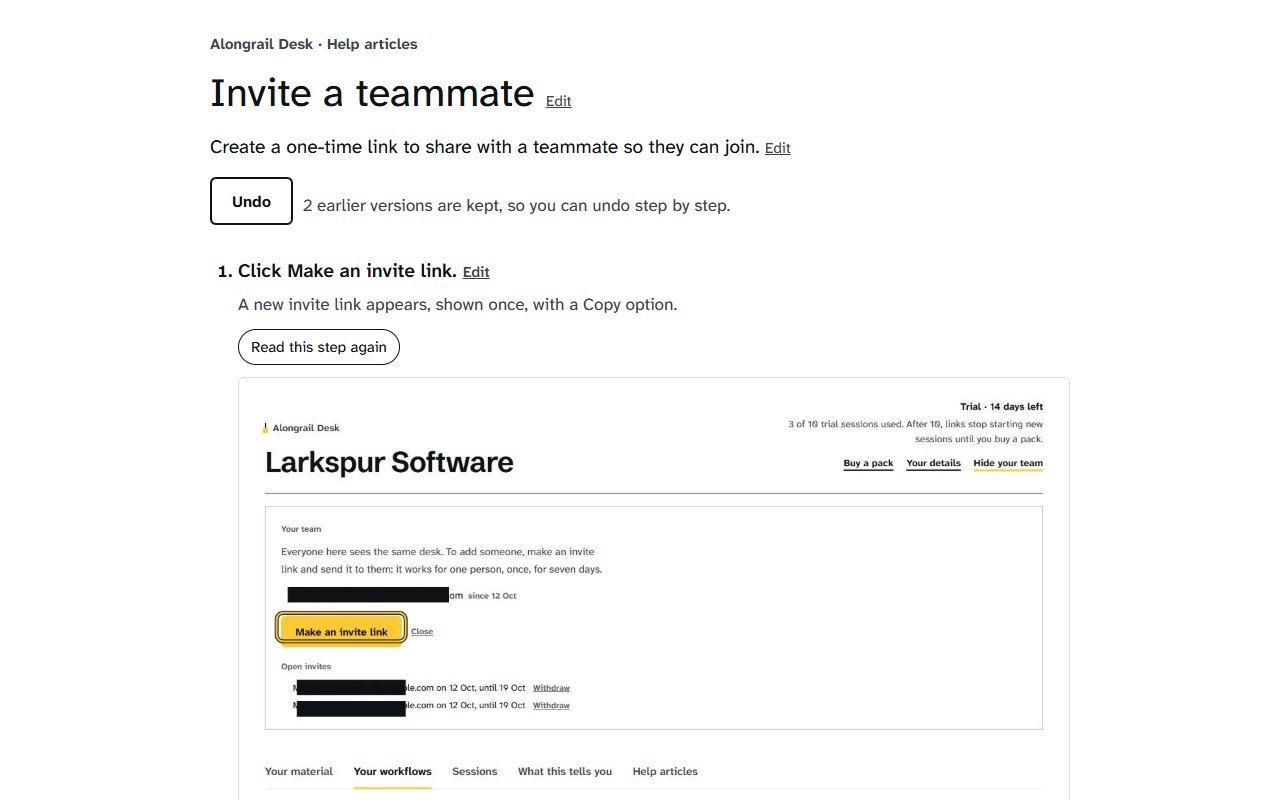Viewport: 1280px width, 800px height.
Task: Open 'Your details' link
Action: [933, 463]
